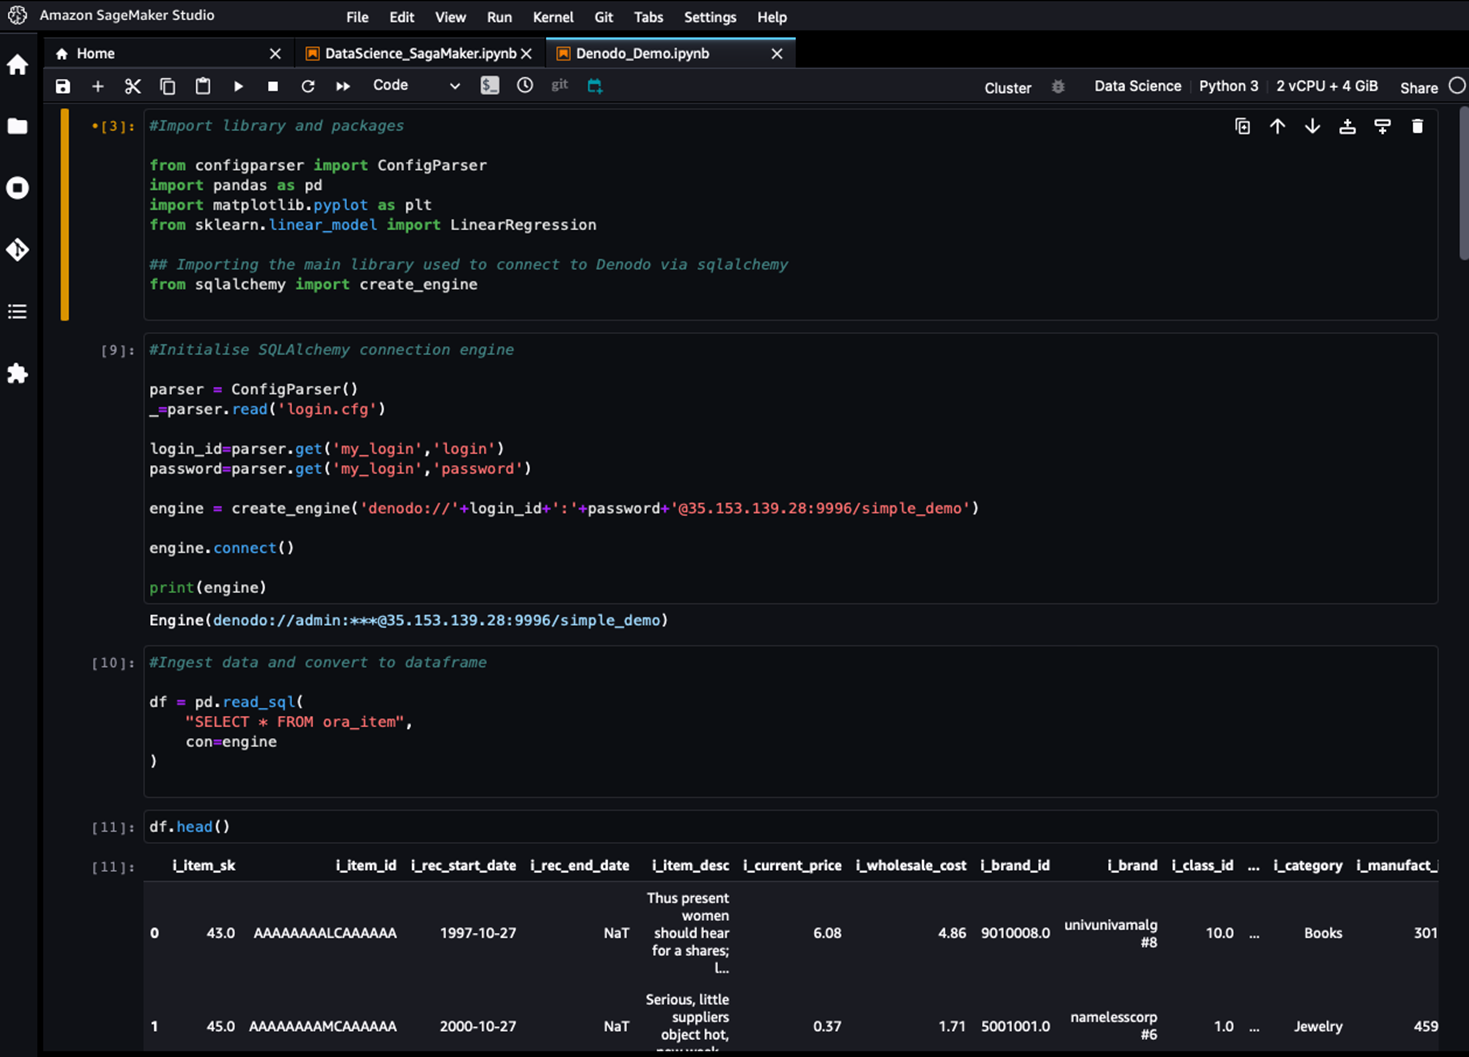Duplicate the active cell with copy icon

[1242, 127]
